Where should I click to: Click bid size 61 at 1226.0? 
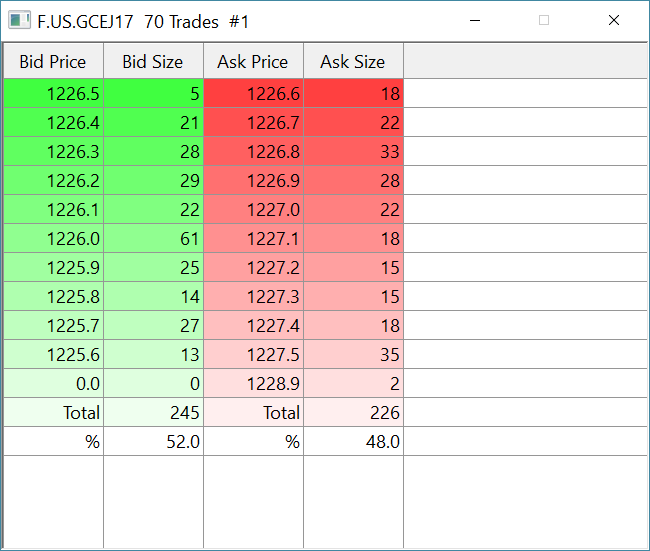pyautogui.click(x=153, y=238)
